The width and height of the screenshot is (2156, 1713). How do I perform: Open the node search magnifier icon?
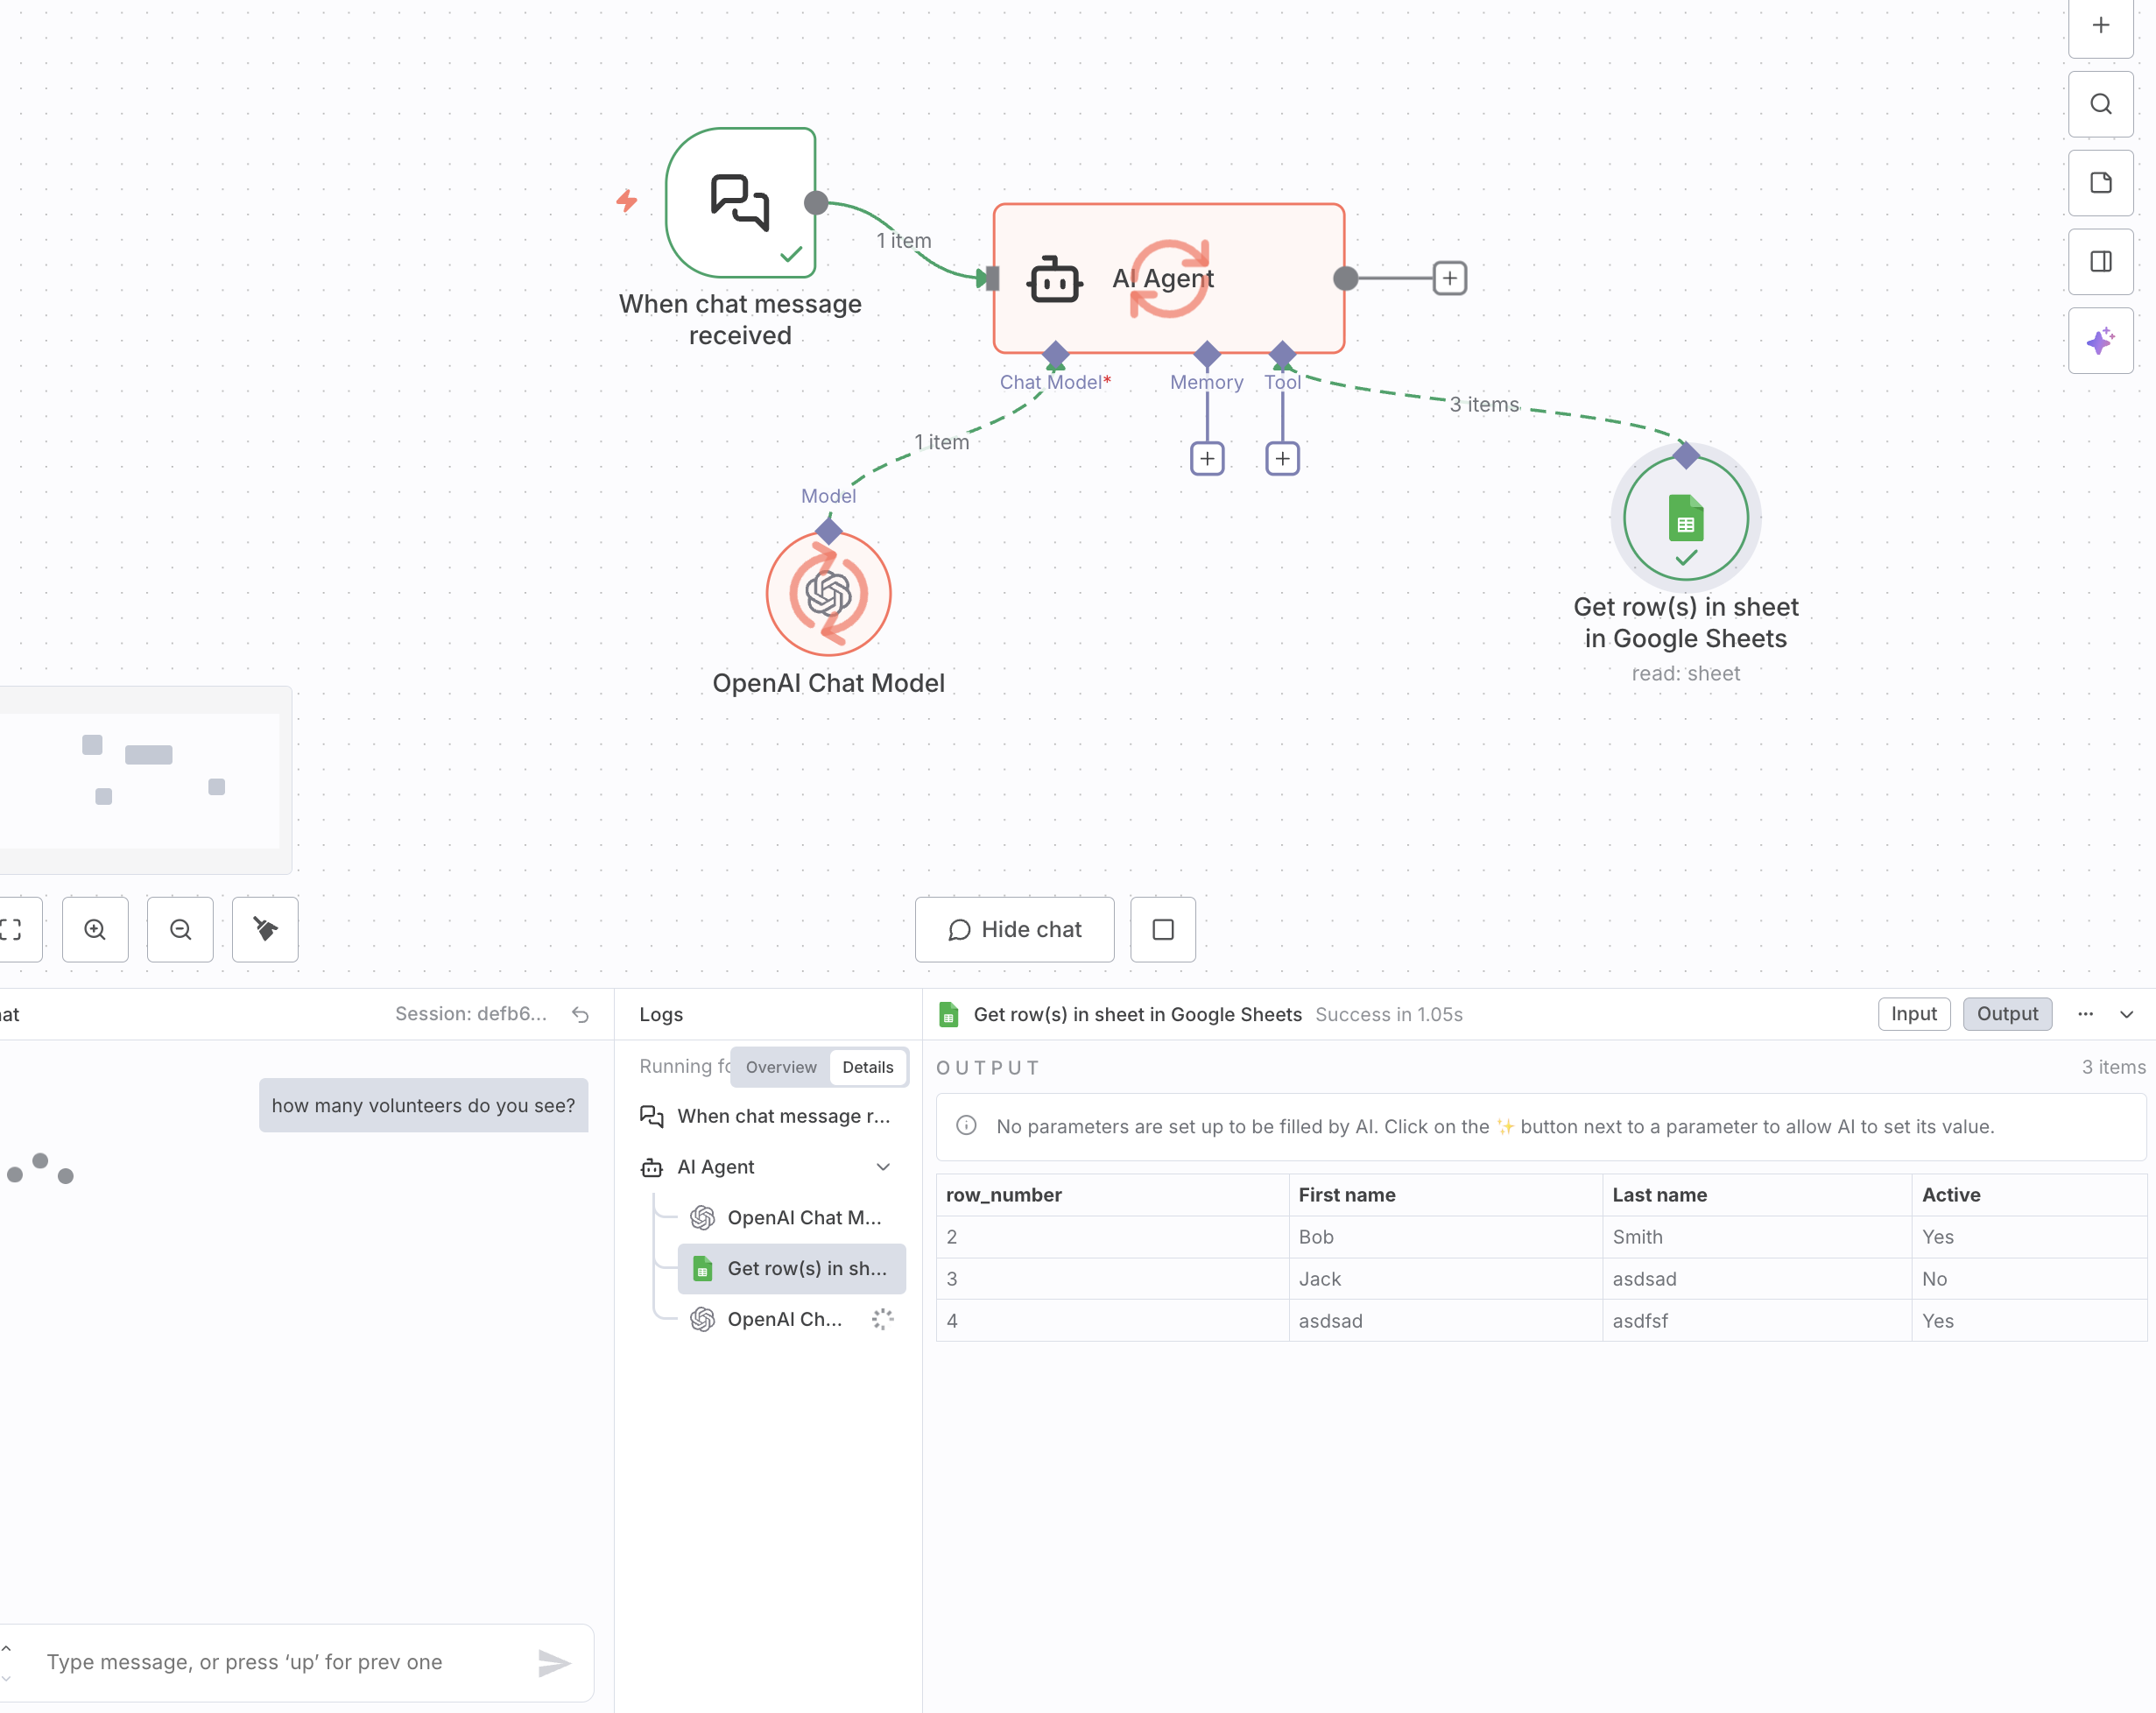[2100, 104]
